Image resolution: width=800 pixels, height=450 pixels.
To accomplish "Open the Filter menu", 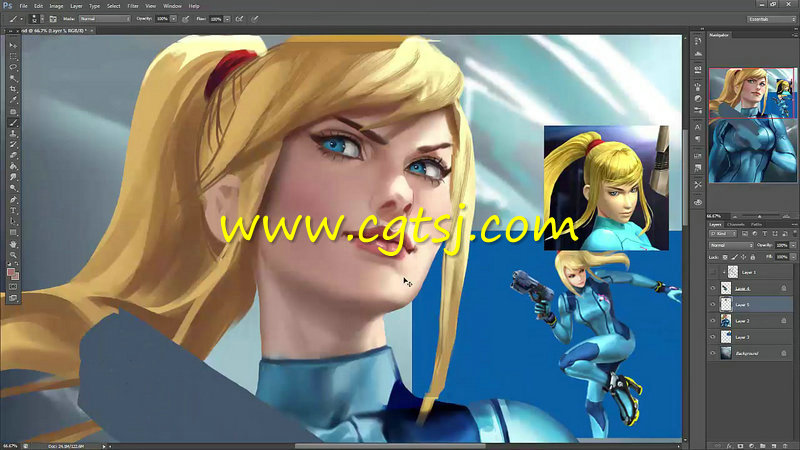I will [x=133, y=6].
